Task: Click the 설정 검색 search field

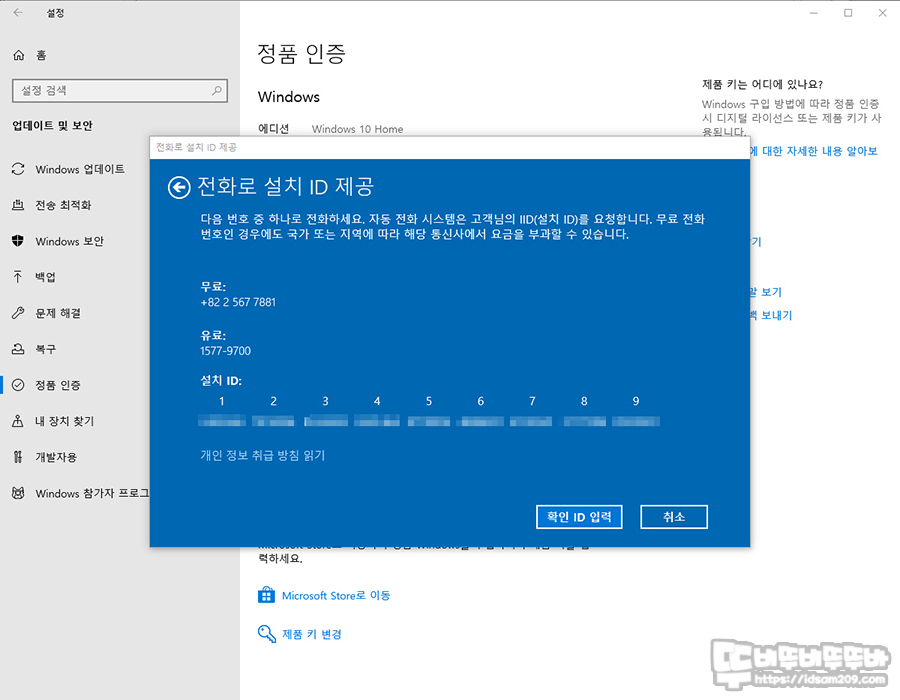Action: (x=120, y=91)
